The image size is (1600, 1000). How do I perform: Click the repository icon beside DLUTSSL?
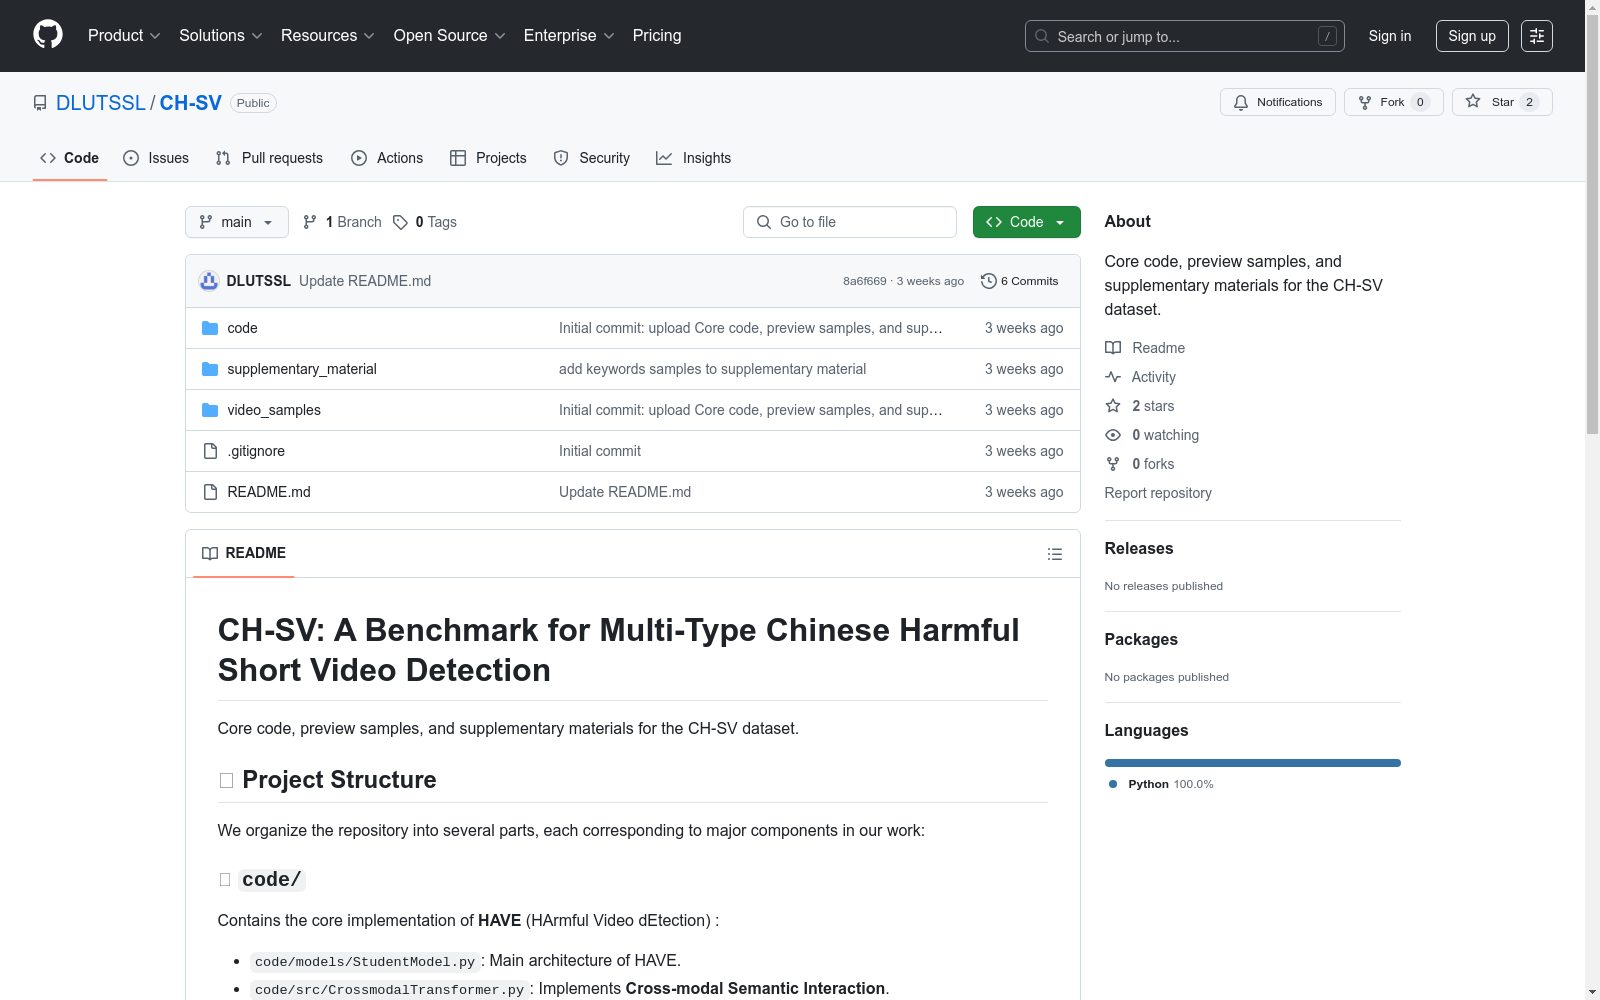[x=40, y=103]
